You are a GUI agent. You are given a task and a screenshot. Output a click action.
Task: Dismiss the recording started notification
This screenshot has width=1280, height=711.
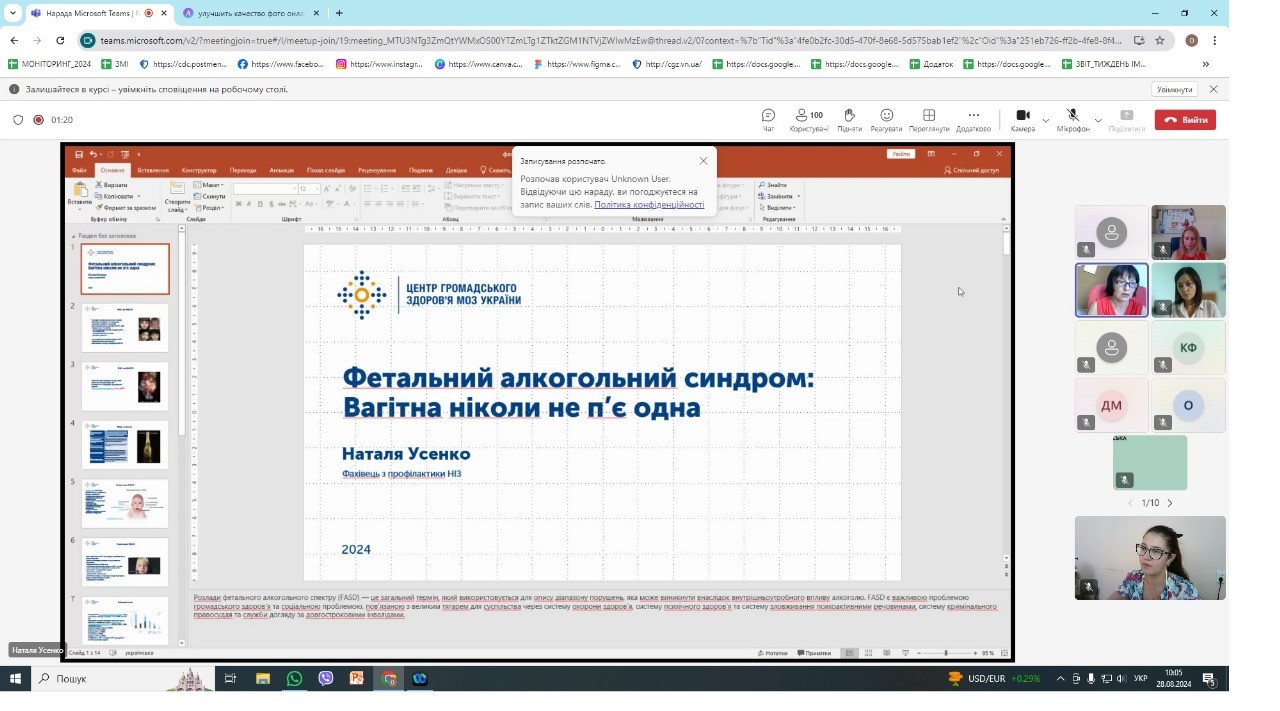point(703,161)
